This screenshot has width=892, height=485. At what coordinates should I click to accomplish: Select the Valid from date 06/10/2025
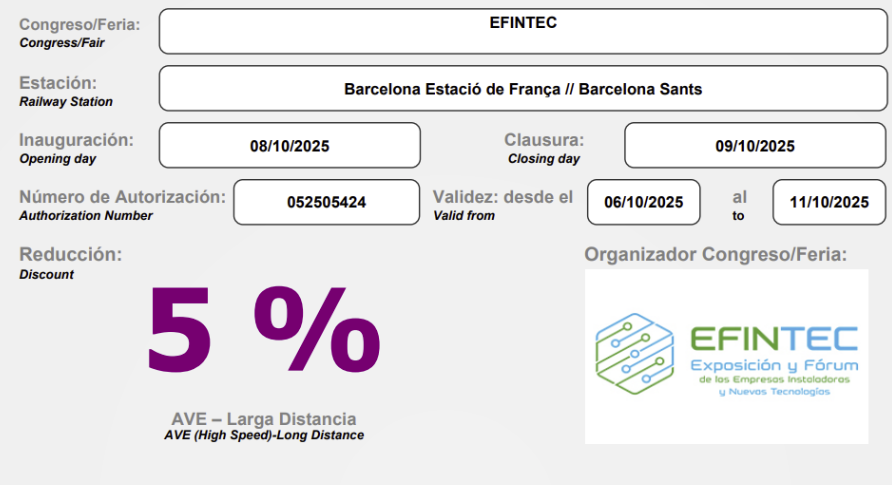click(x=643, y=202)
